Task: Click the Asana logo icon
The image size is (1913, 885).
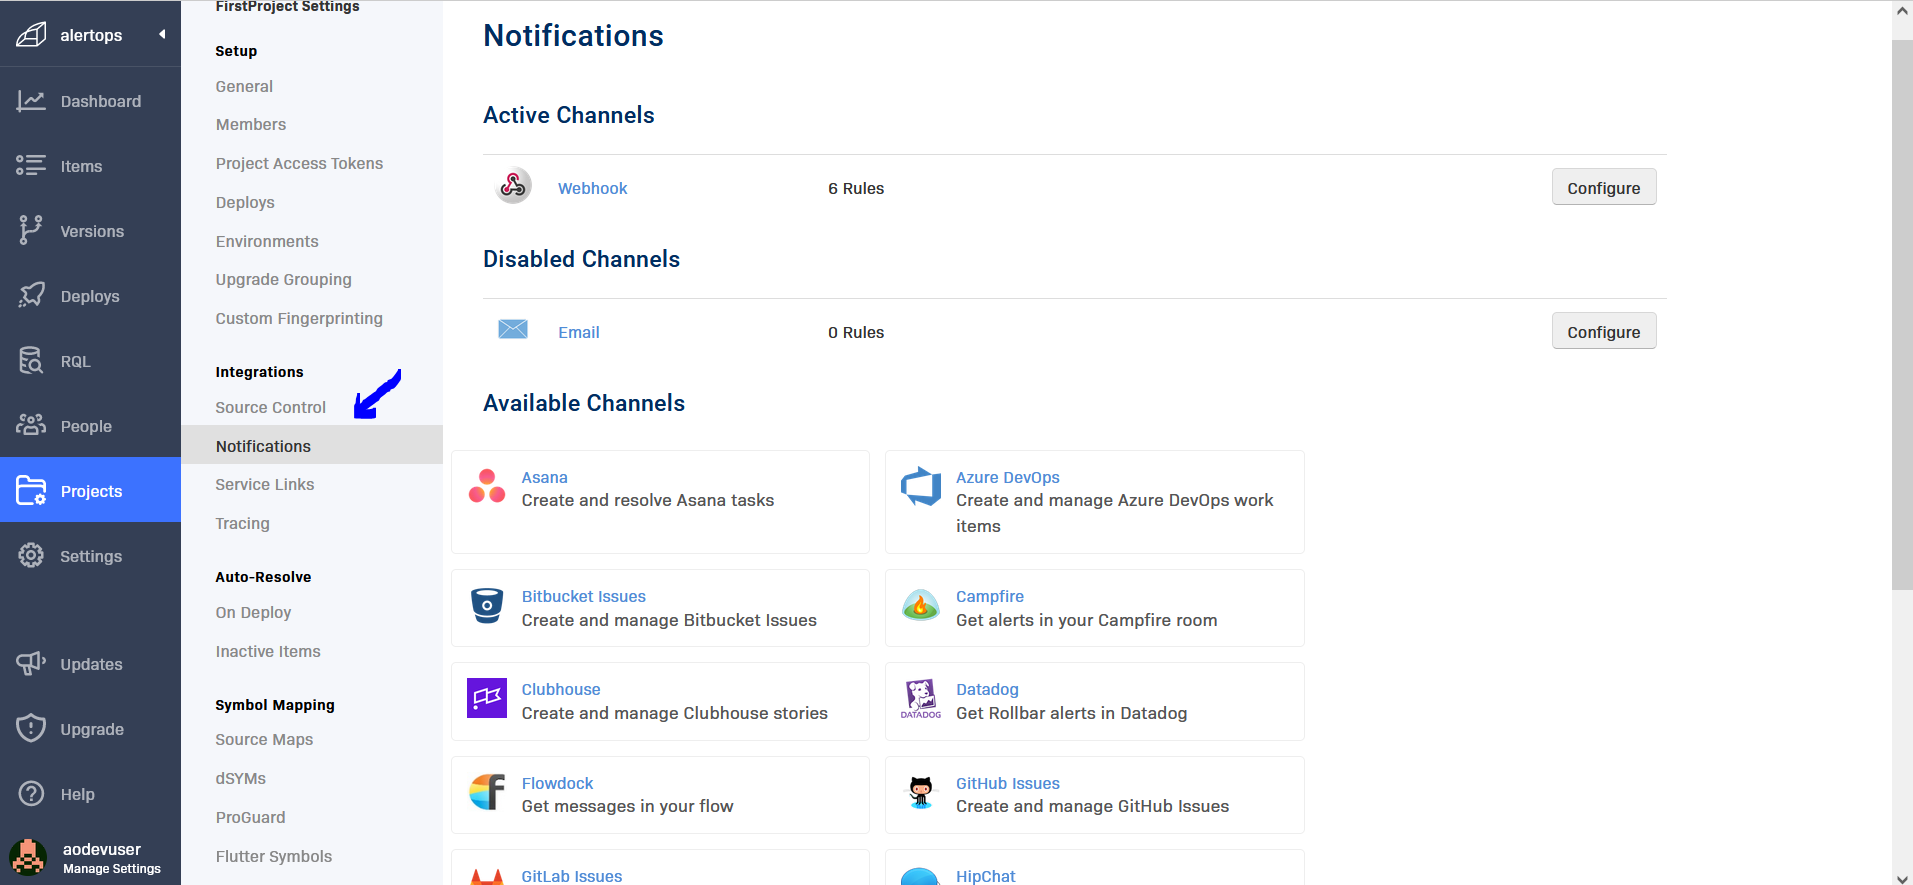Action: click(x=487, y=487)
